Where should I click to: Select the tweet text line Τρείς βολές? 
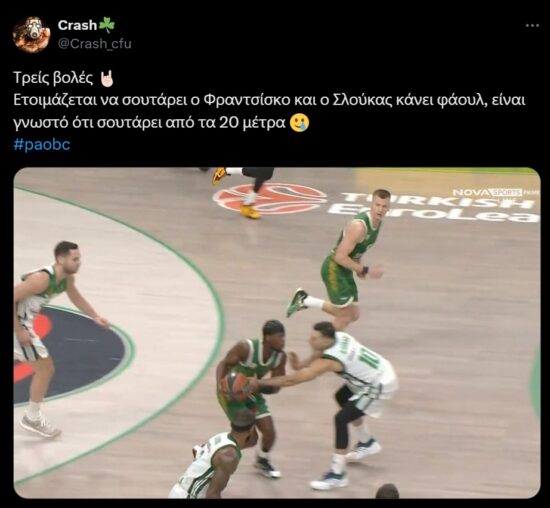point(54,78)
